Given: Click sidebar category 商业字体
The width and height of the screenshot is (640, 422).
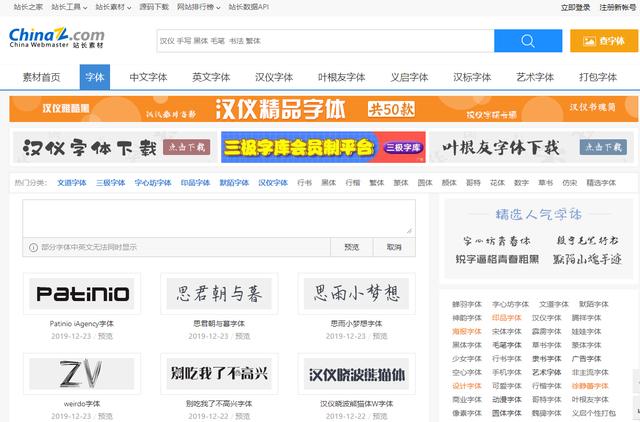Looking at the screenshot, I should pos(467,400).
